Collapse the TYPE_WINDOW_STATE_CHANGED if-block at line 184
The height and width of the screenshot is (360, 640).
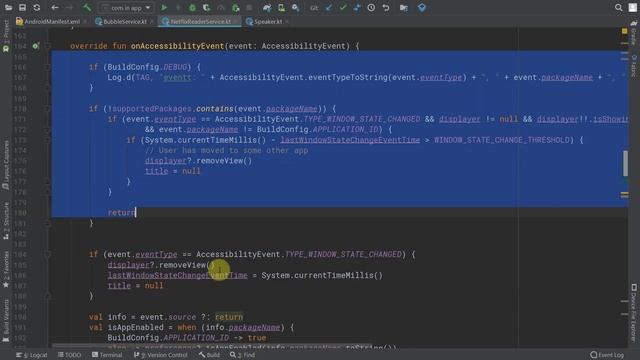click(x=48, y=254)
